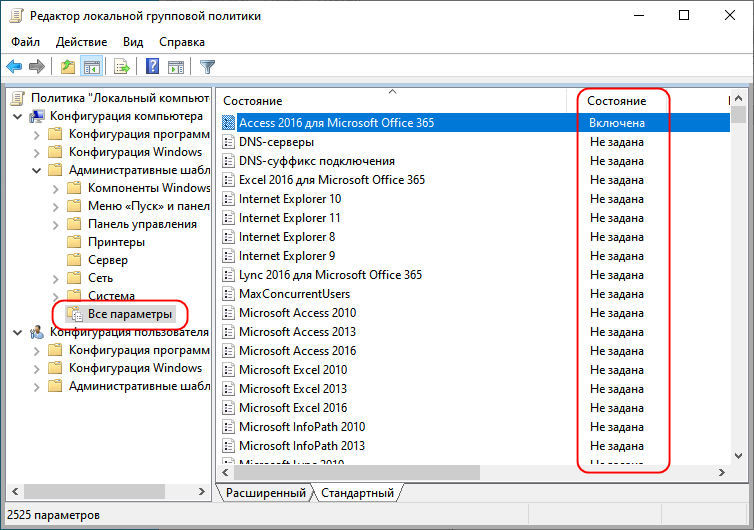Image resolution: width=754 pixels, height=530 pixels.
Task: Select the Microsoft InfoPath 2013 policy
Action: pos(302,446)
